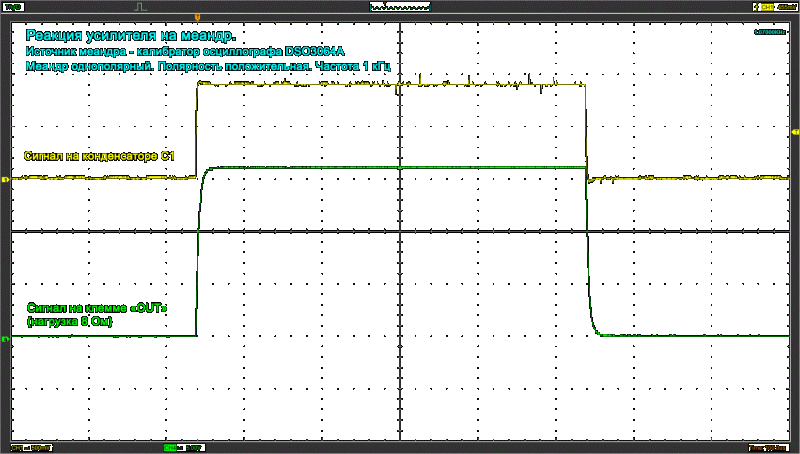This screenshot has height=454, width=800.
Task: Select the trigger level marker on right edge
Action: click(795, 132)
